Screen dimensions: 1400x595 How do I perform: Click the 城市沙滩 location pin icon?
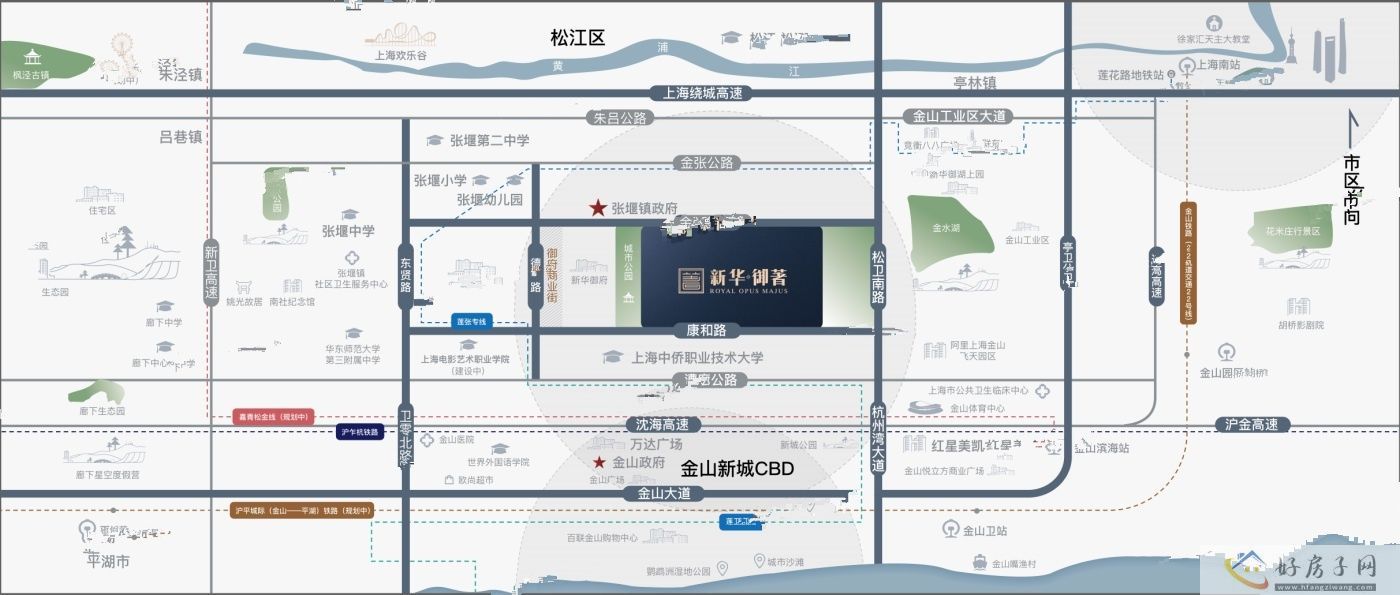(x=759, y=561)
